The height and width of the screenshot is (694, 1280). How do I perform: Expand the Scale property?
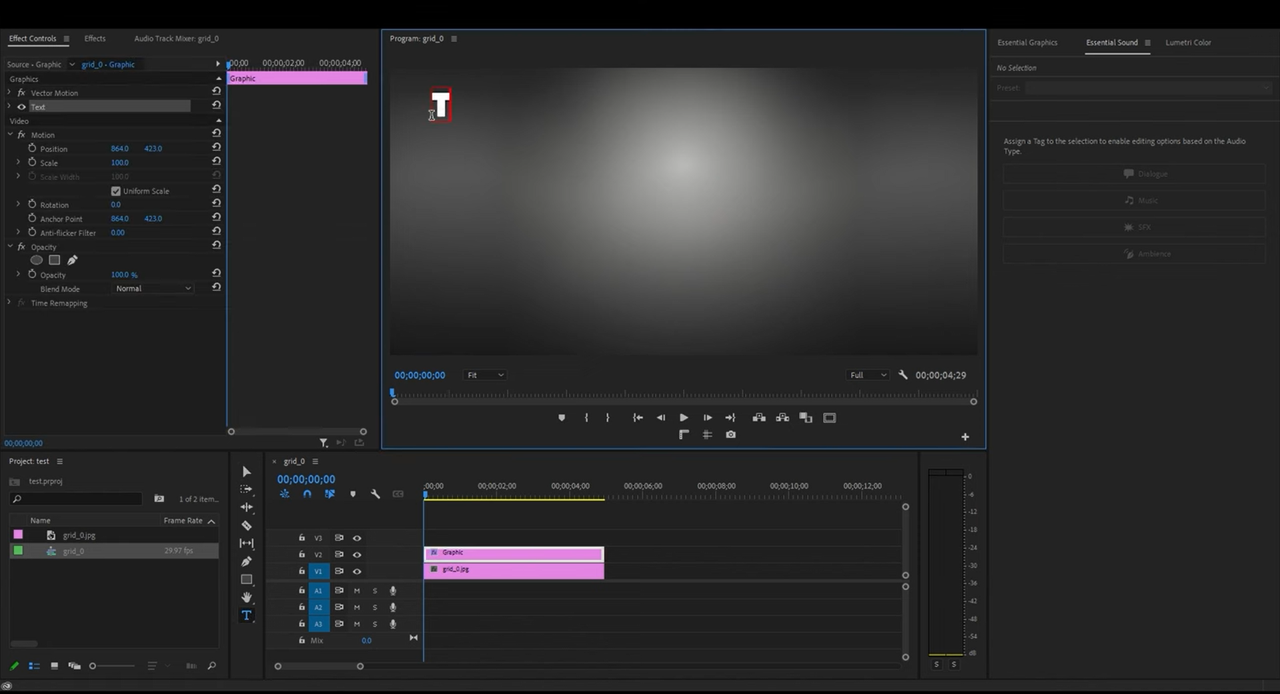tap(18, 162)
